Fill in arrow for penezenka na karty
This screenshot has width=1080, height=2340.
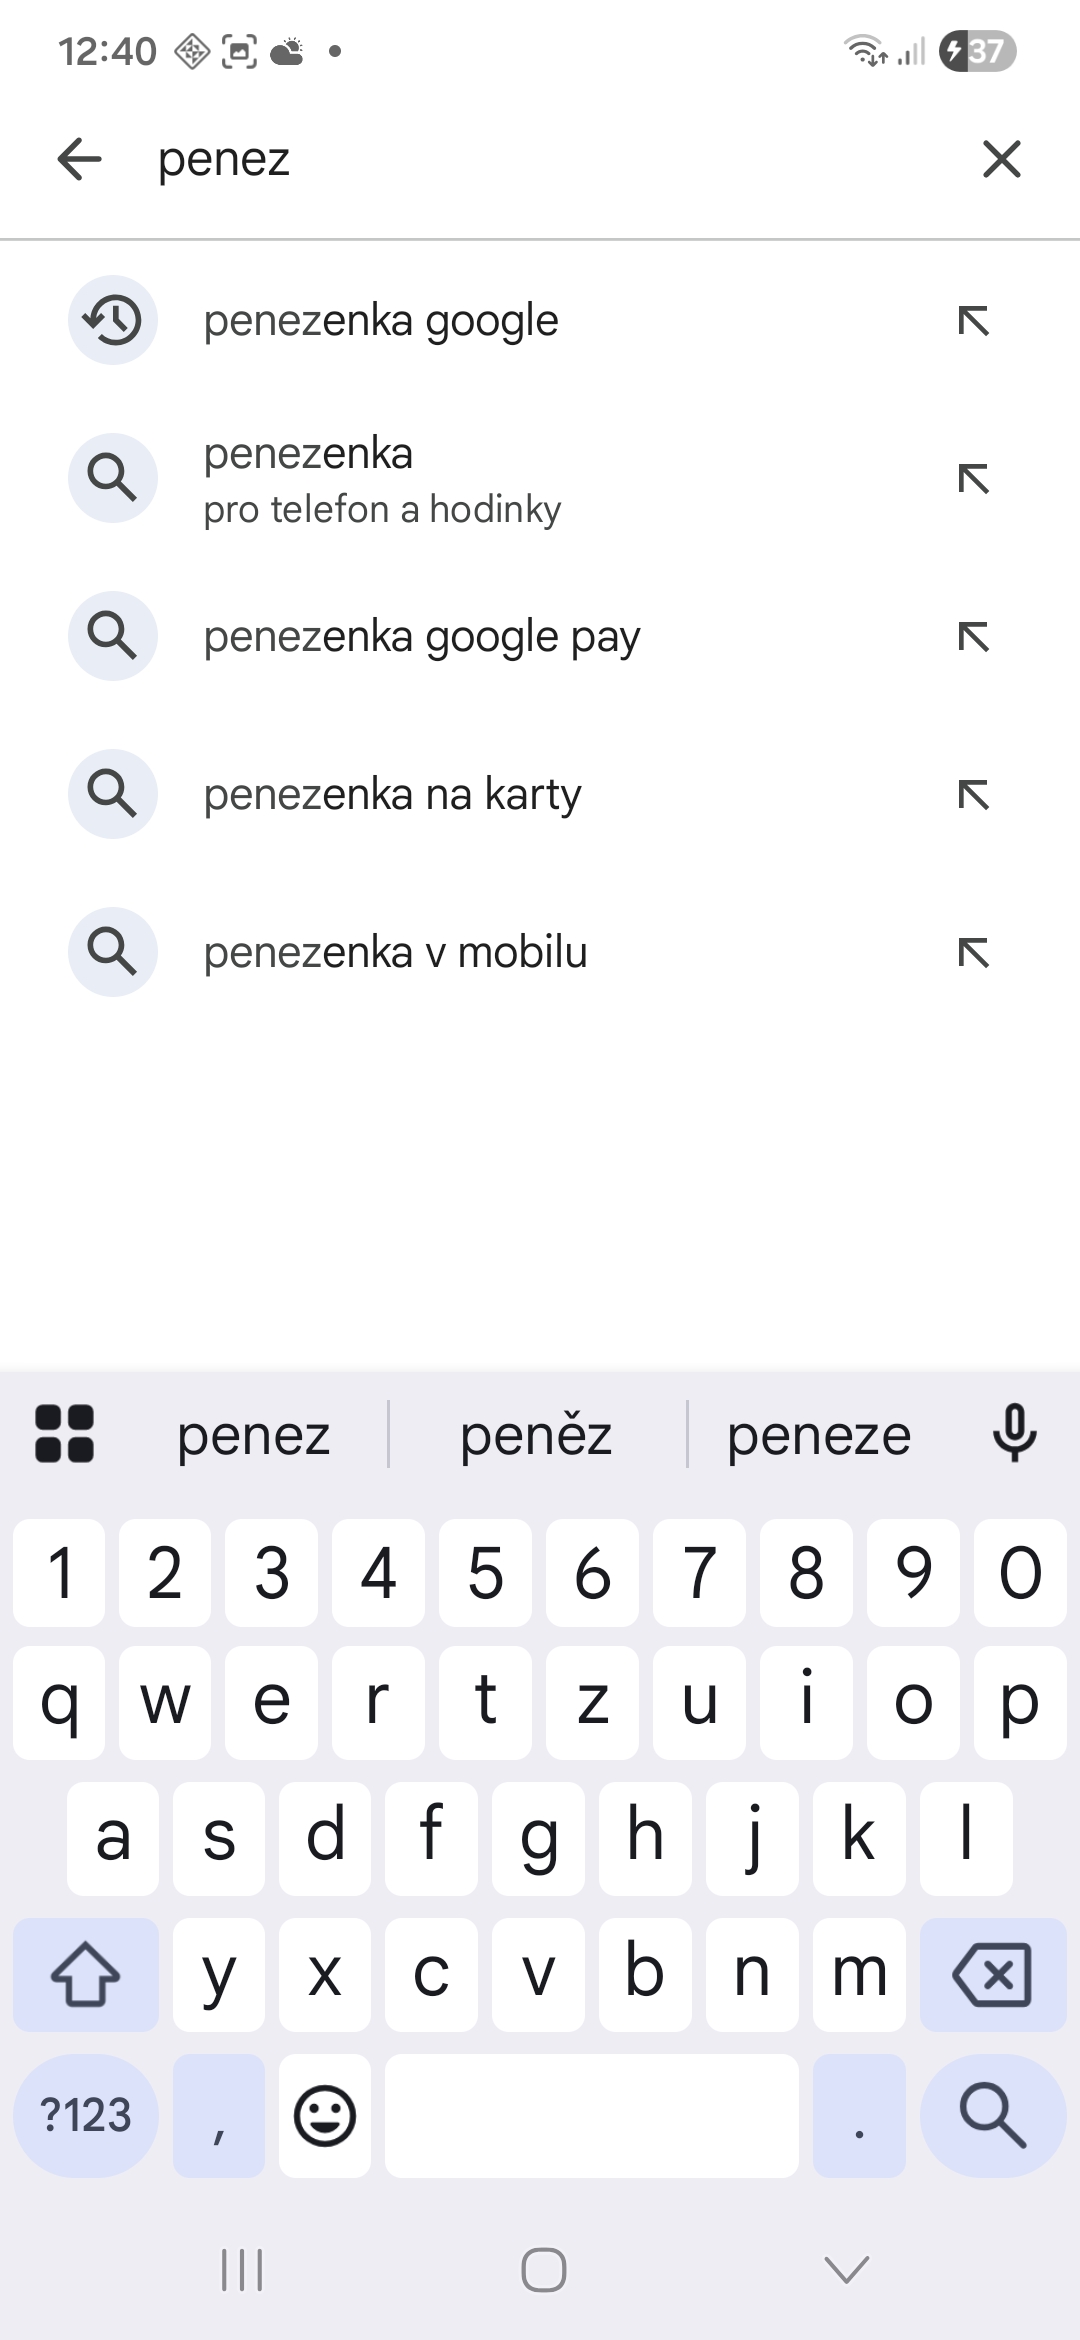point(973,794)
